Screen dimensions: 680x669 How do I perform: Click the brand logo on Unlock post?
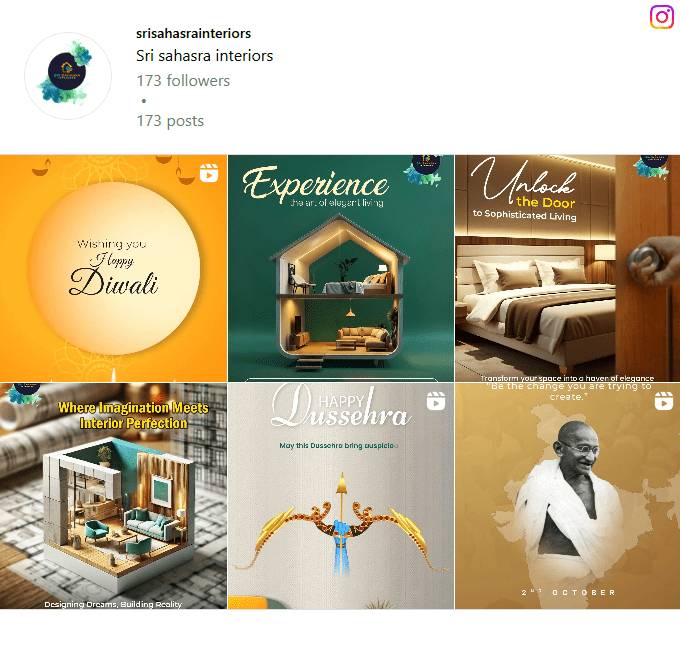point(652,166)
